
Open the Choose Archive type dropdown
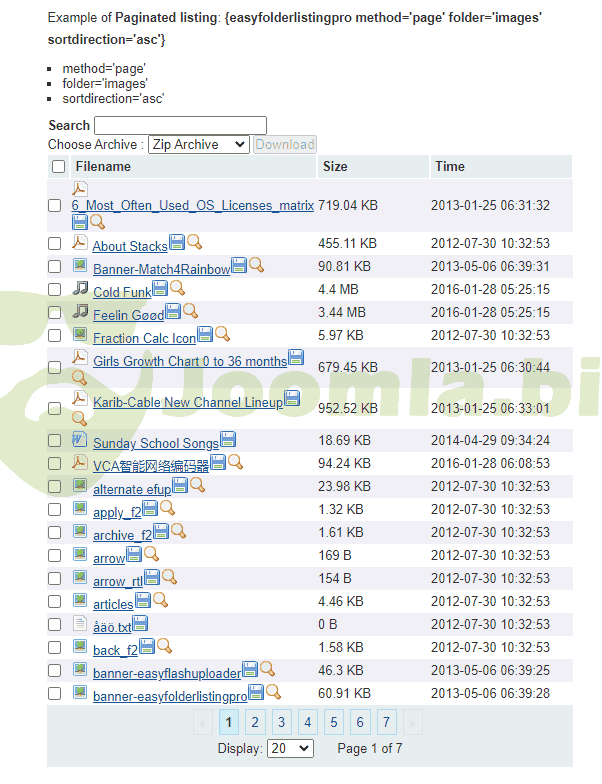click(x=198, y=145)
